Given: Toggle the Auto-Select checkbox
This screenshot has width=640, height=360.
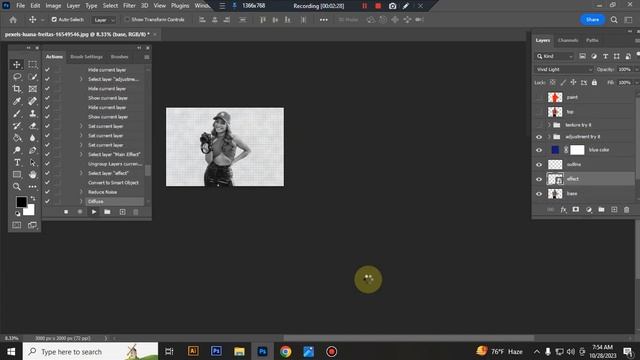Looking at the screenshot, I should point(54,20).
